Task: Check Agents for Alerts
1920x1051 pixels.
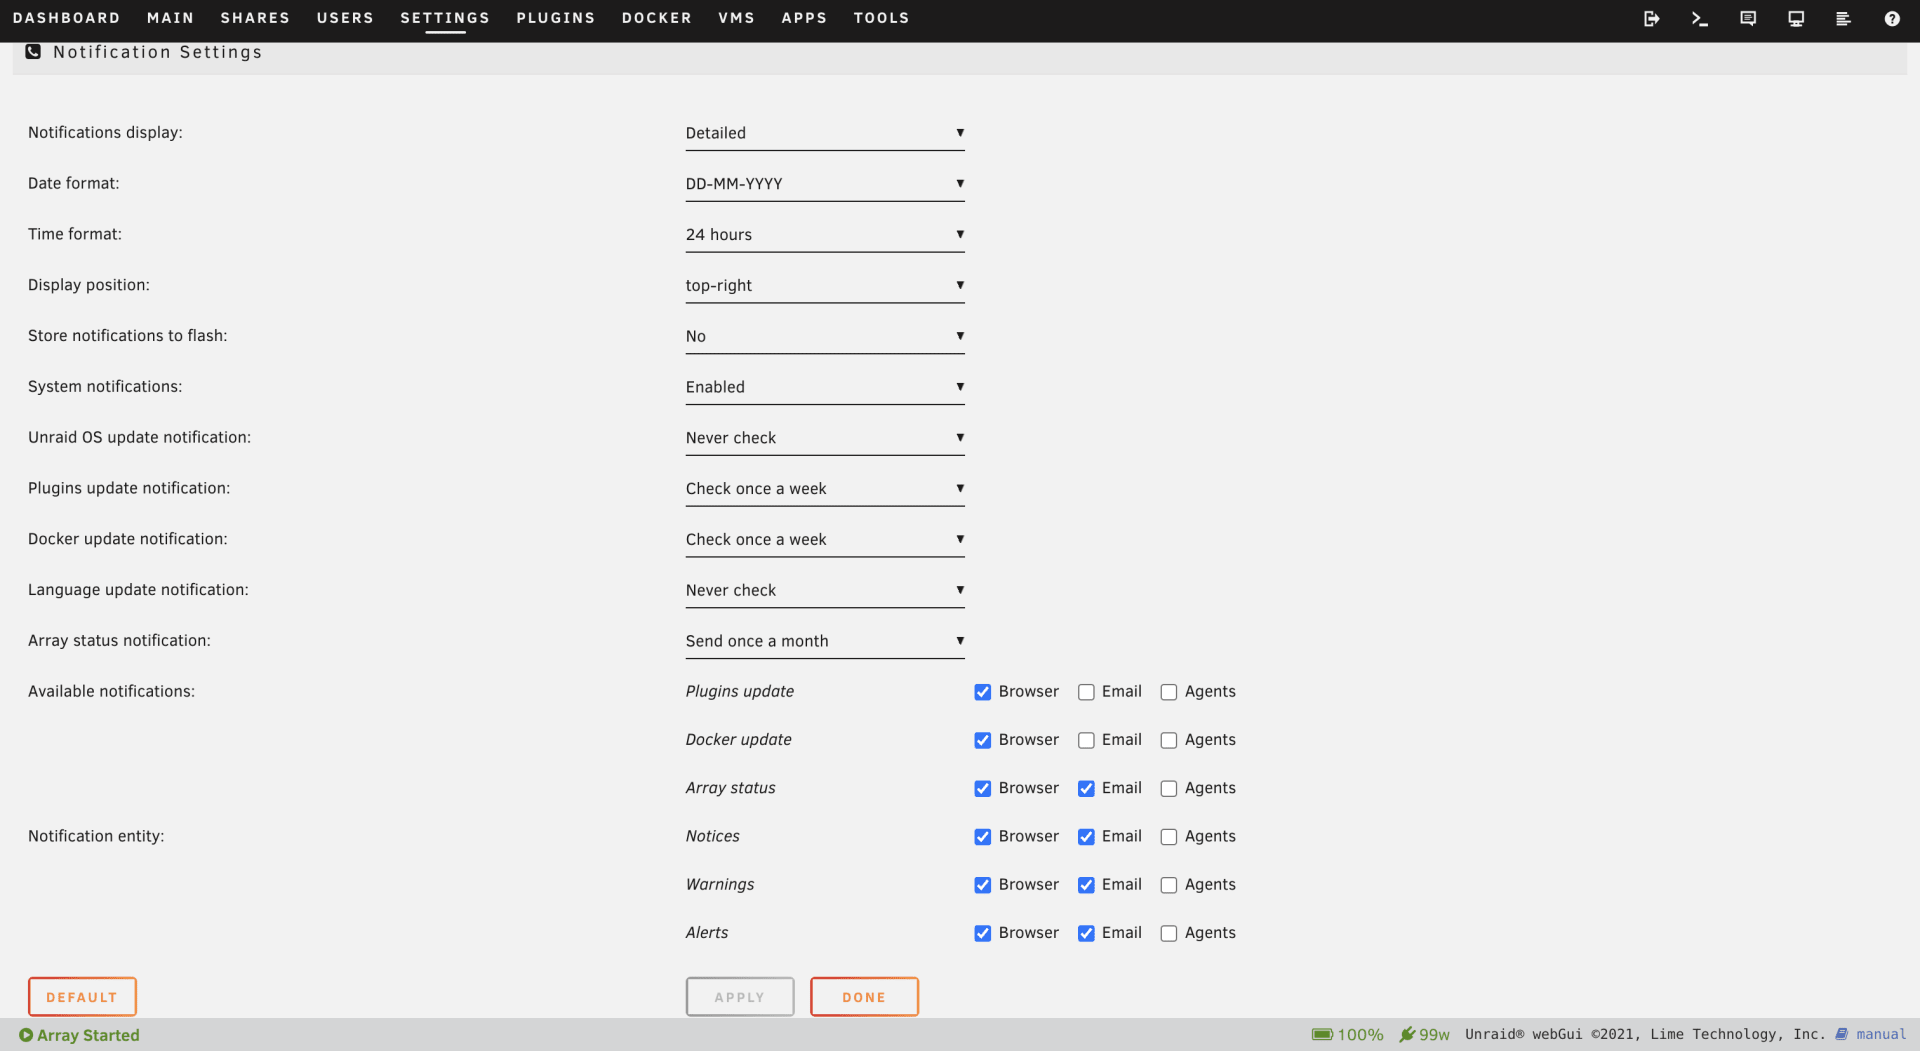Action: 1169,933
